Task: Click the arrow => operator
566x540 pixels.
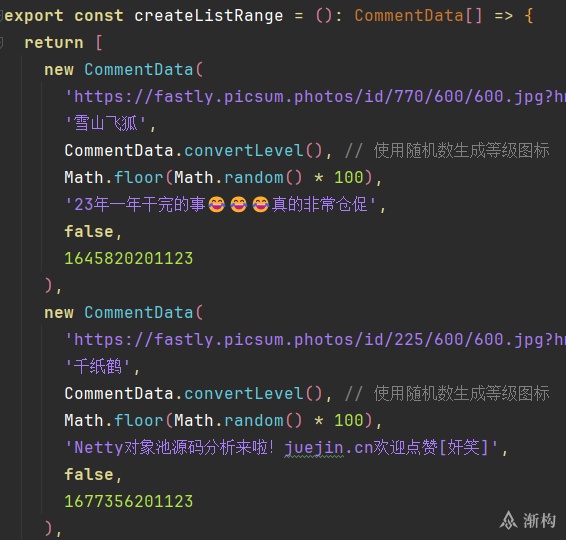Action: click(504, 16)
